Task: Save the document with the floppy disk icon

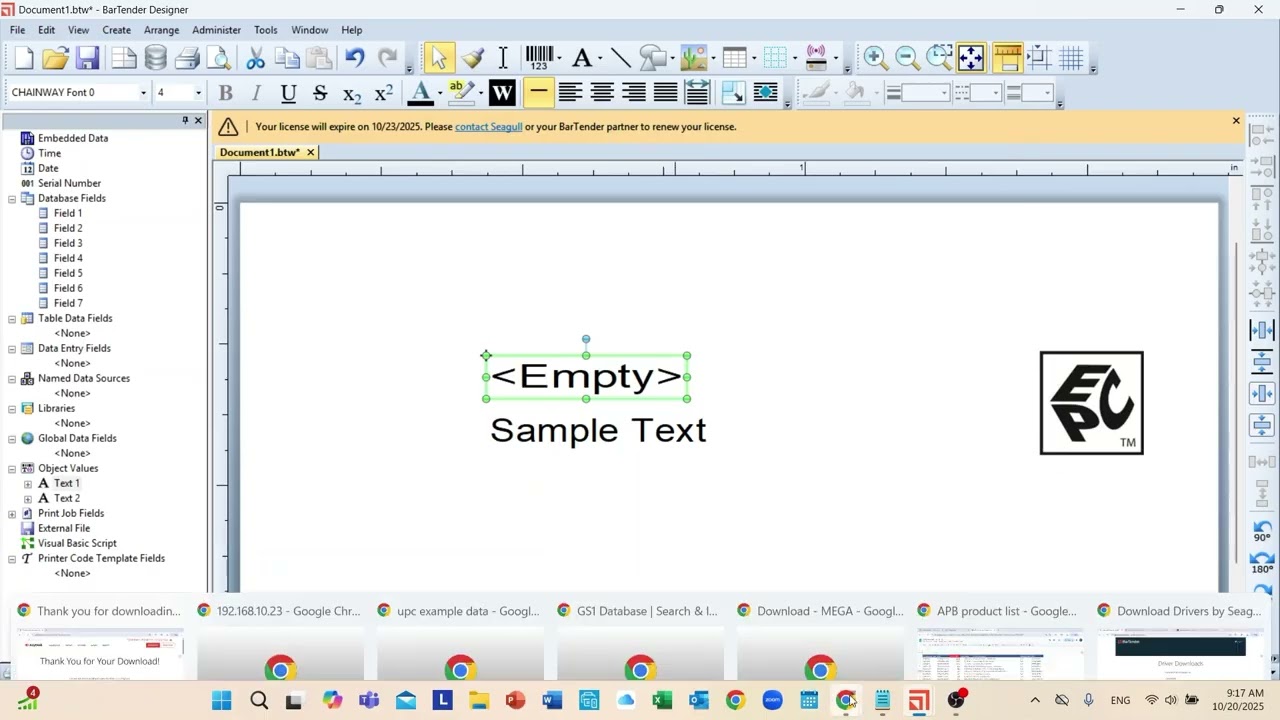Action: (88, 58)
